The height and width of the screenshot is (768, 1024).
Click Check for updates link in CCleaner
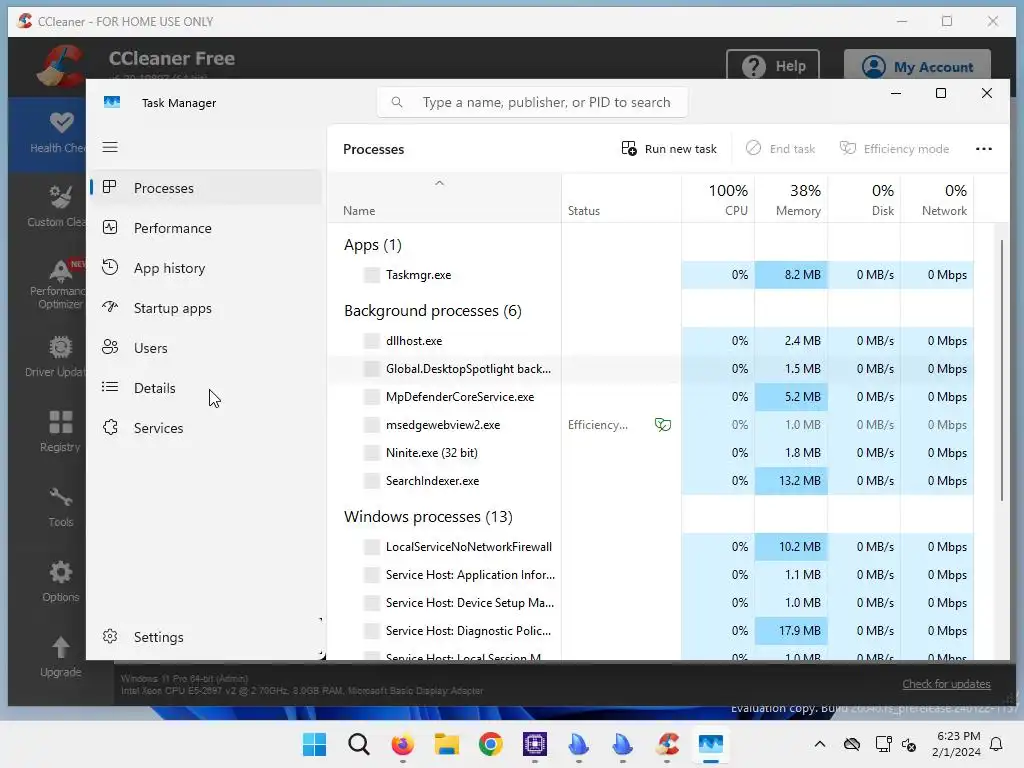click(x=946, y=684)
